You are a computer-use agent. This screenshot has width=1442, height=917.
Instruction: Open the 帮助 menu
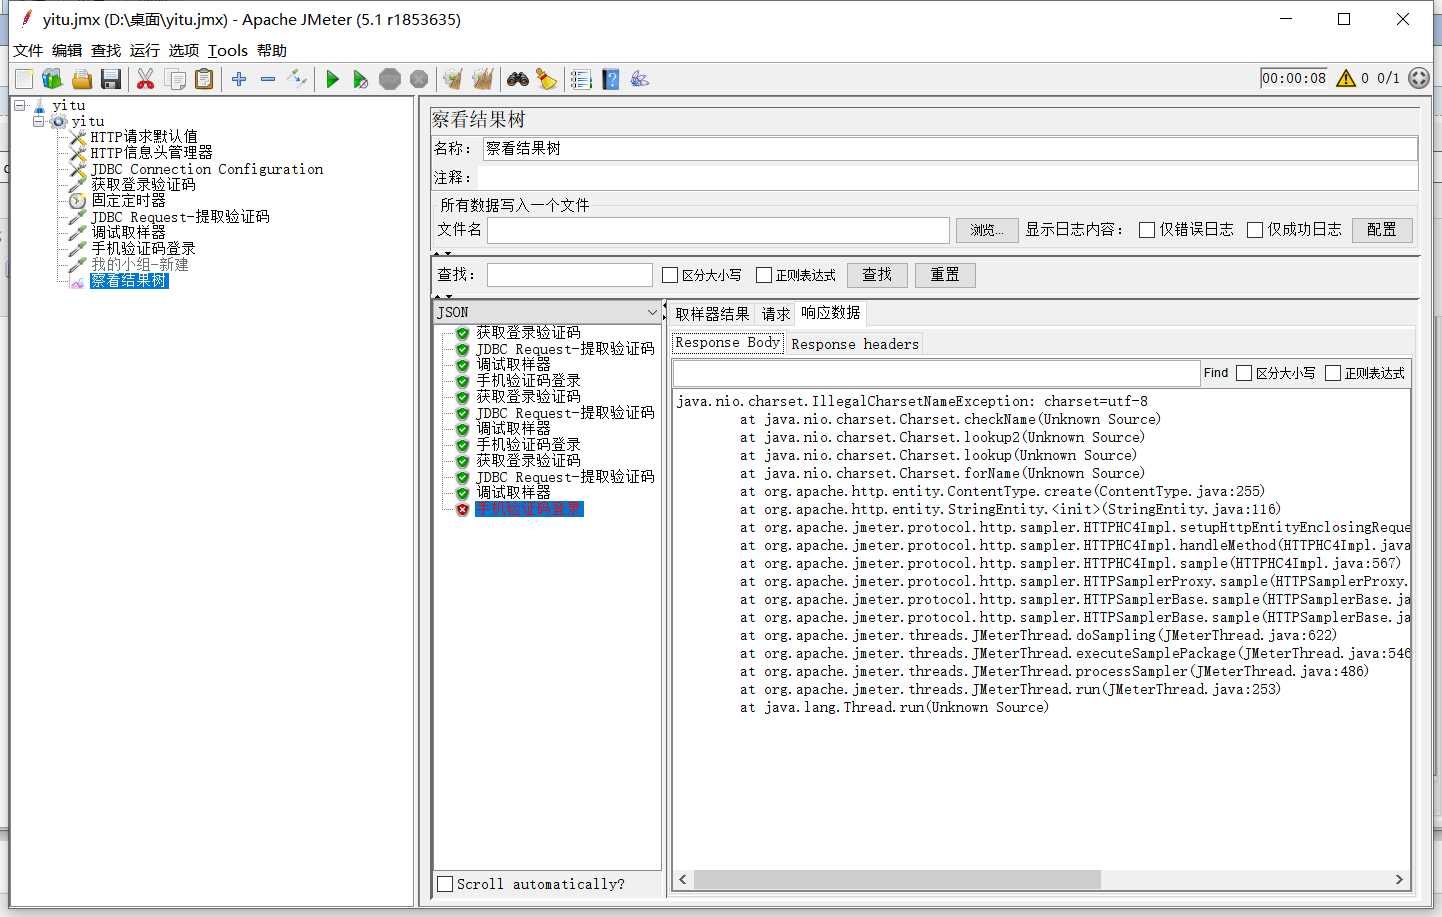(x=272, y=51)
